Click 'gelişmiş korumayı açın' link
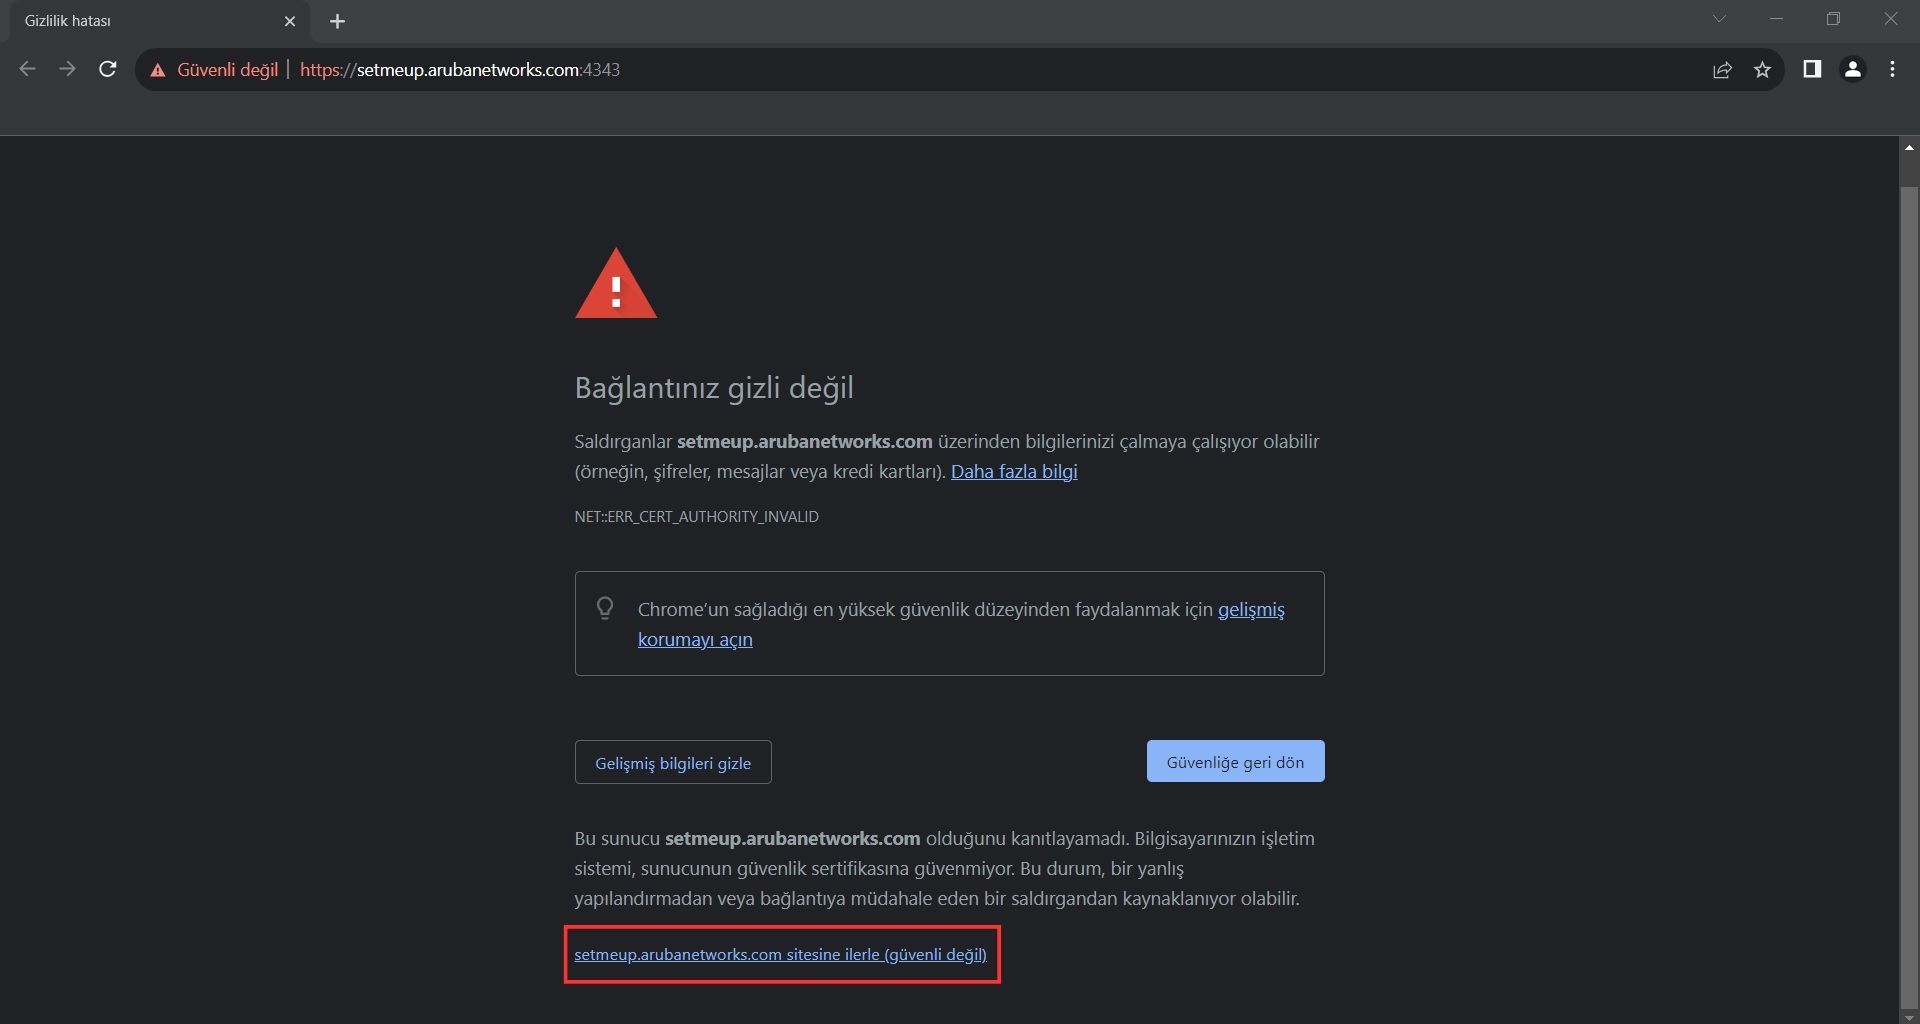Viewport: 1920px width, 1024px height. pyautogui.click(x=695, y=640)
